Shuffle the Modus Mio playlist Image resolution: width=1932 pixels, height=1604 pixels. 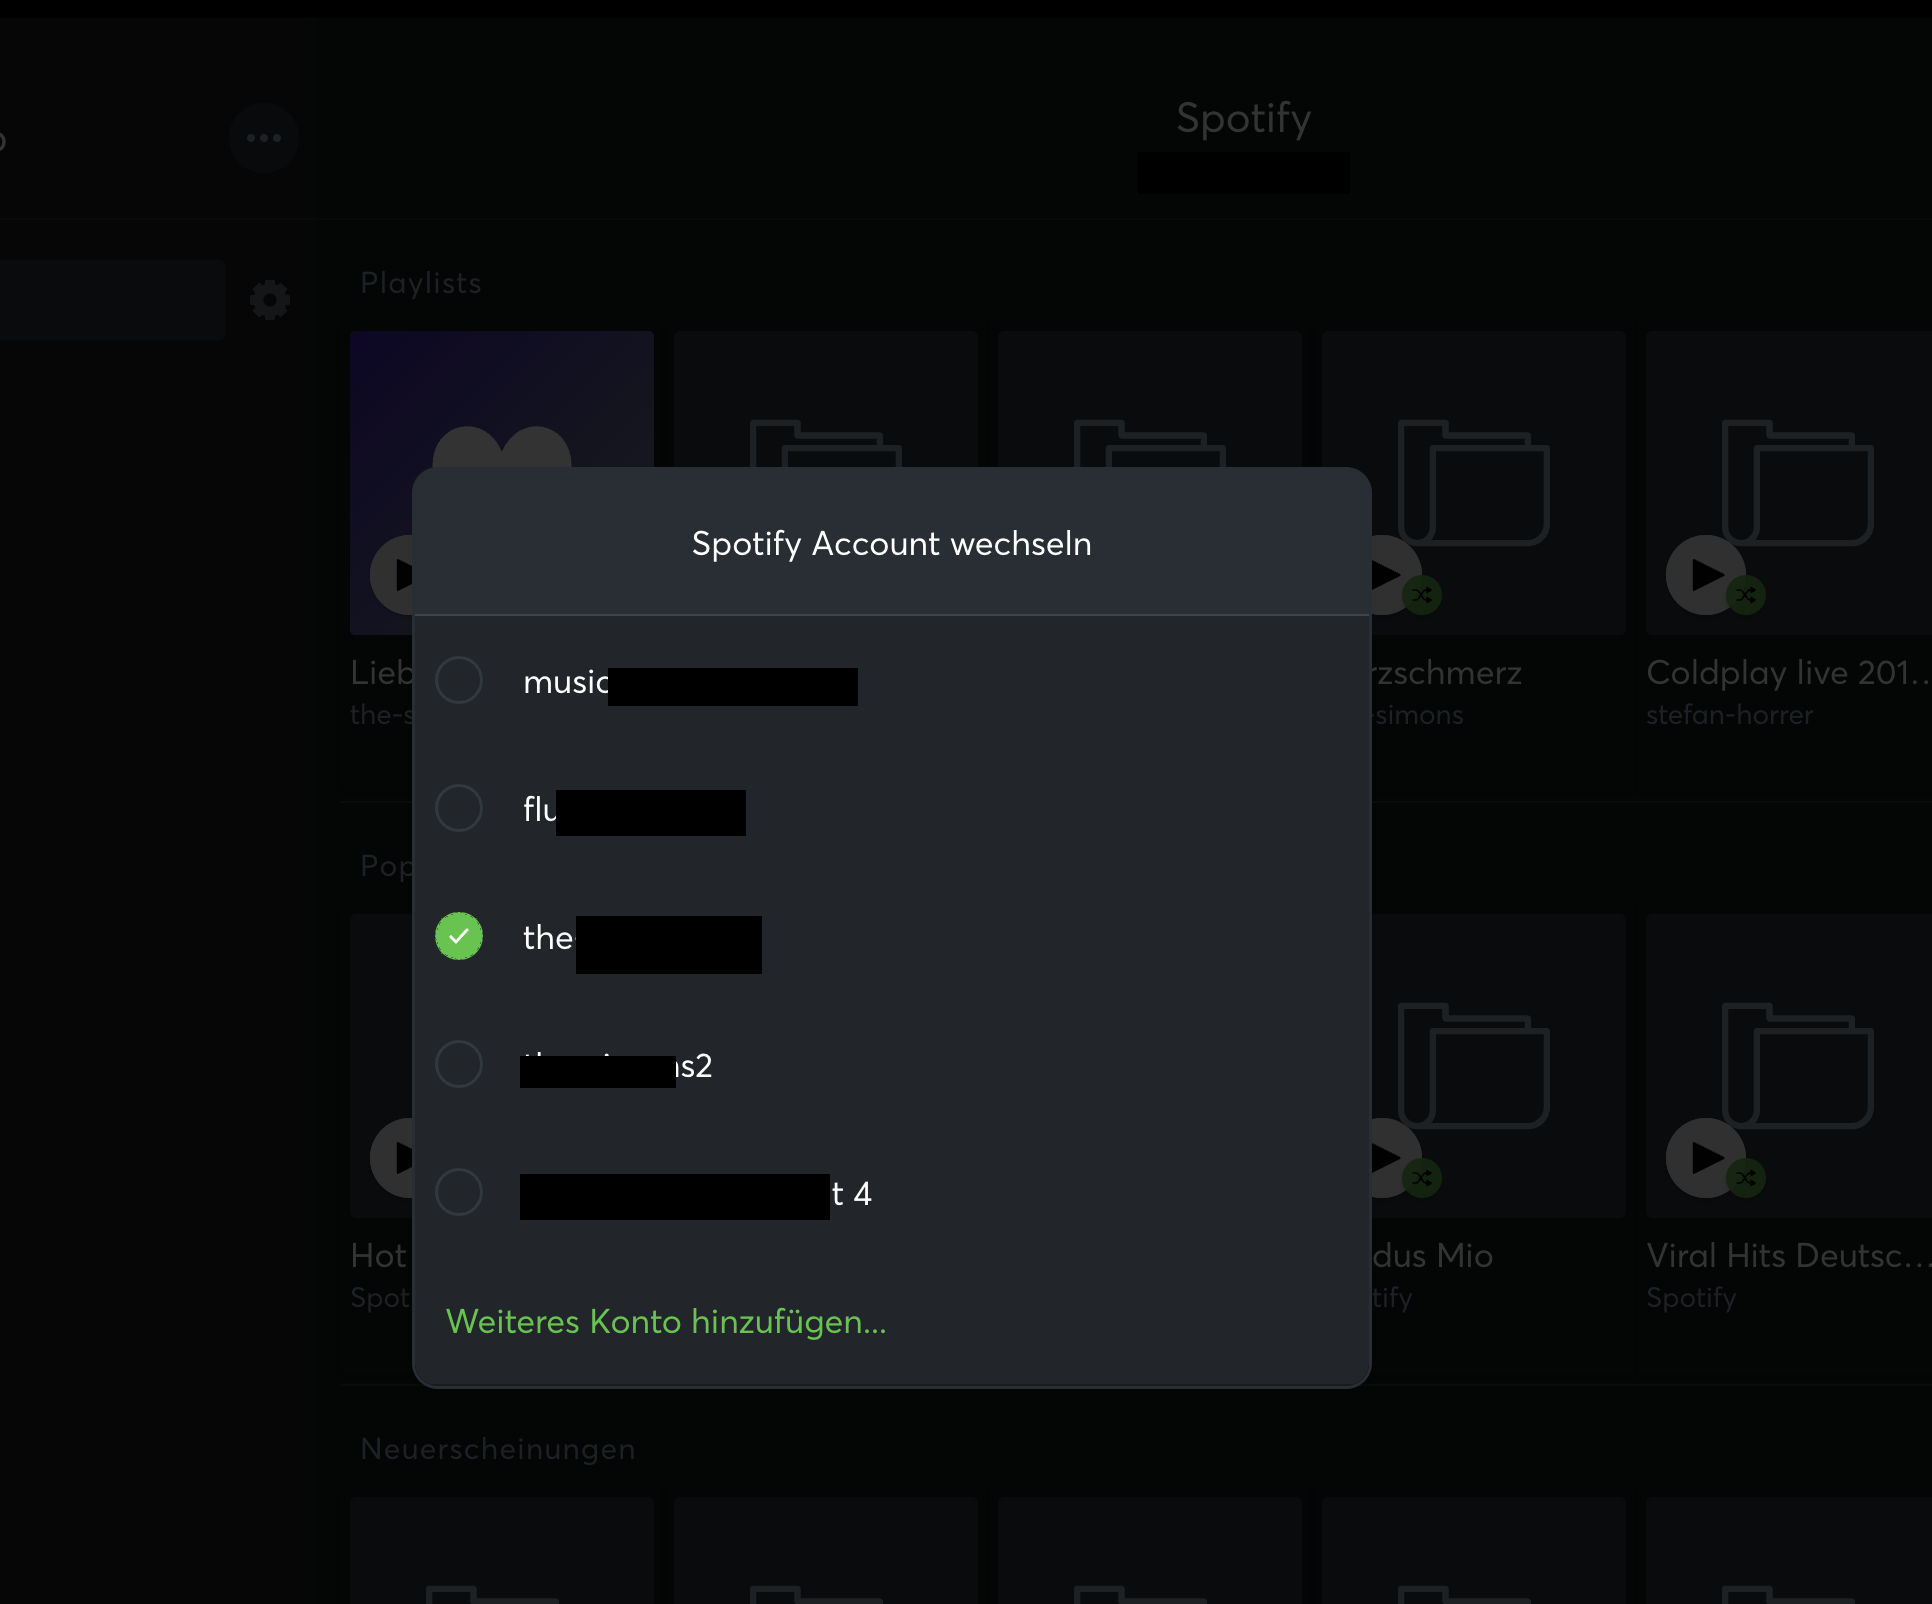point(1422,1178)
